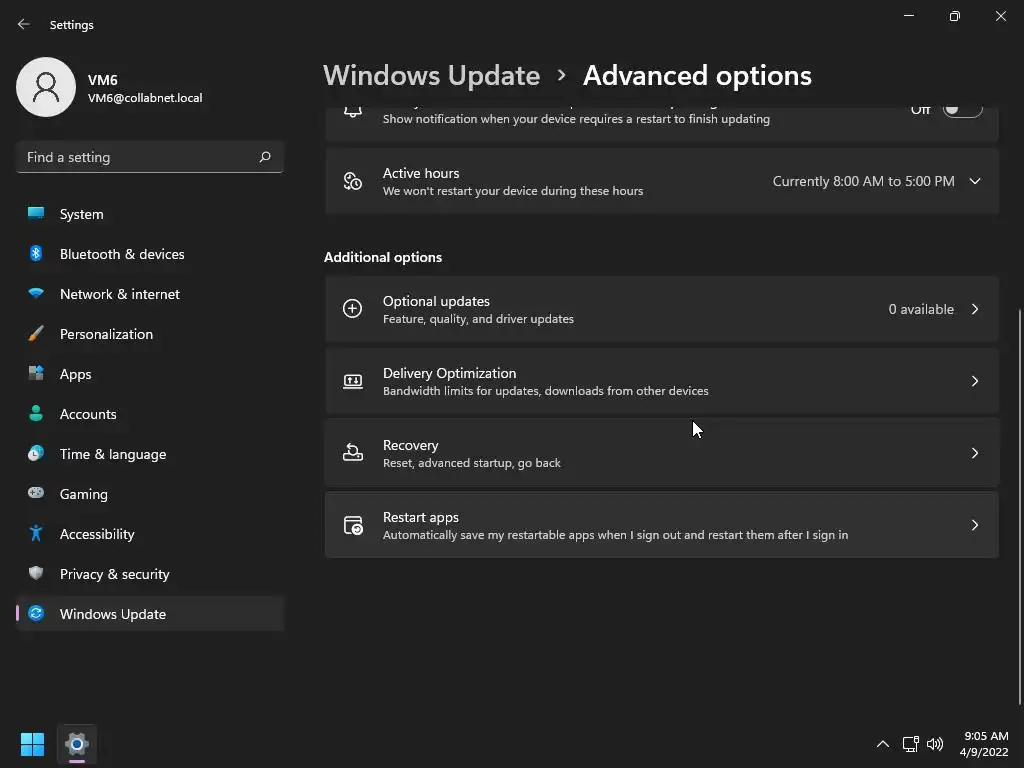
Task: Click the Accessibility figure icon
Action: (x=36, y=534)
